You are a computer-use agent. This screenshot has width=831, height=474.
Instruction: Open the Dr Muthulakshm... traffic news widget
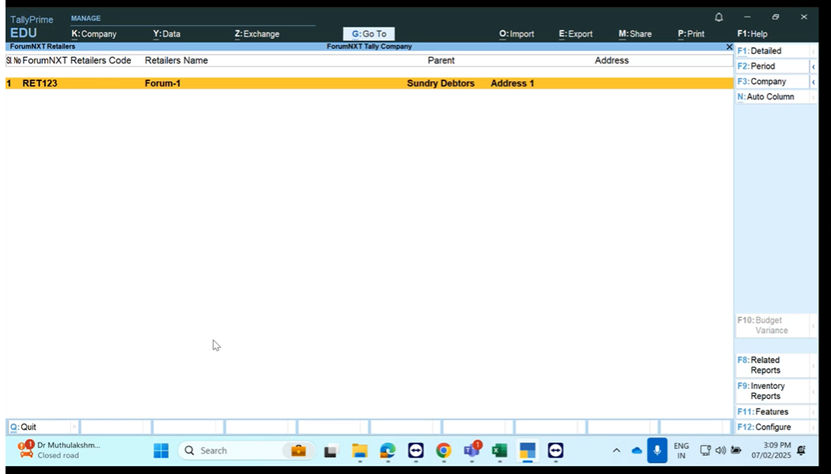tap(58, 450)
